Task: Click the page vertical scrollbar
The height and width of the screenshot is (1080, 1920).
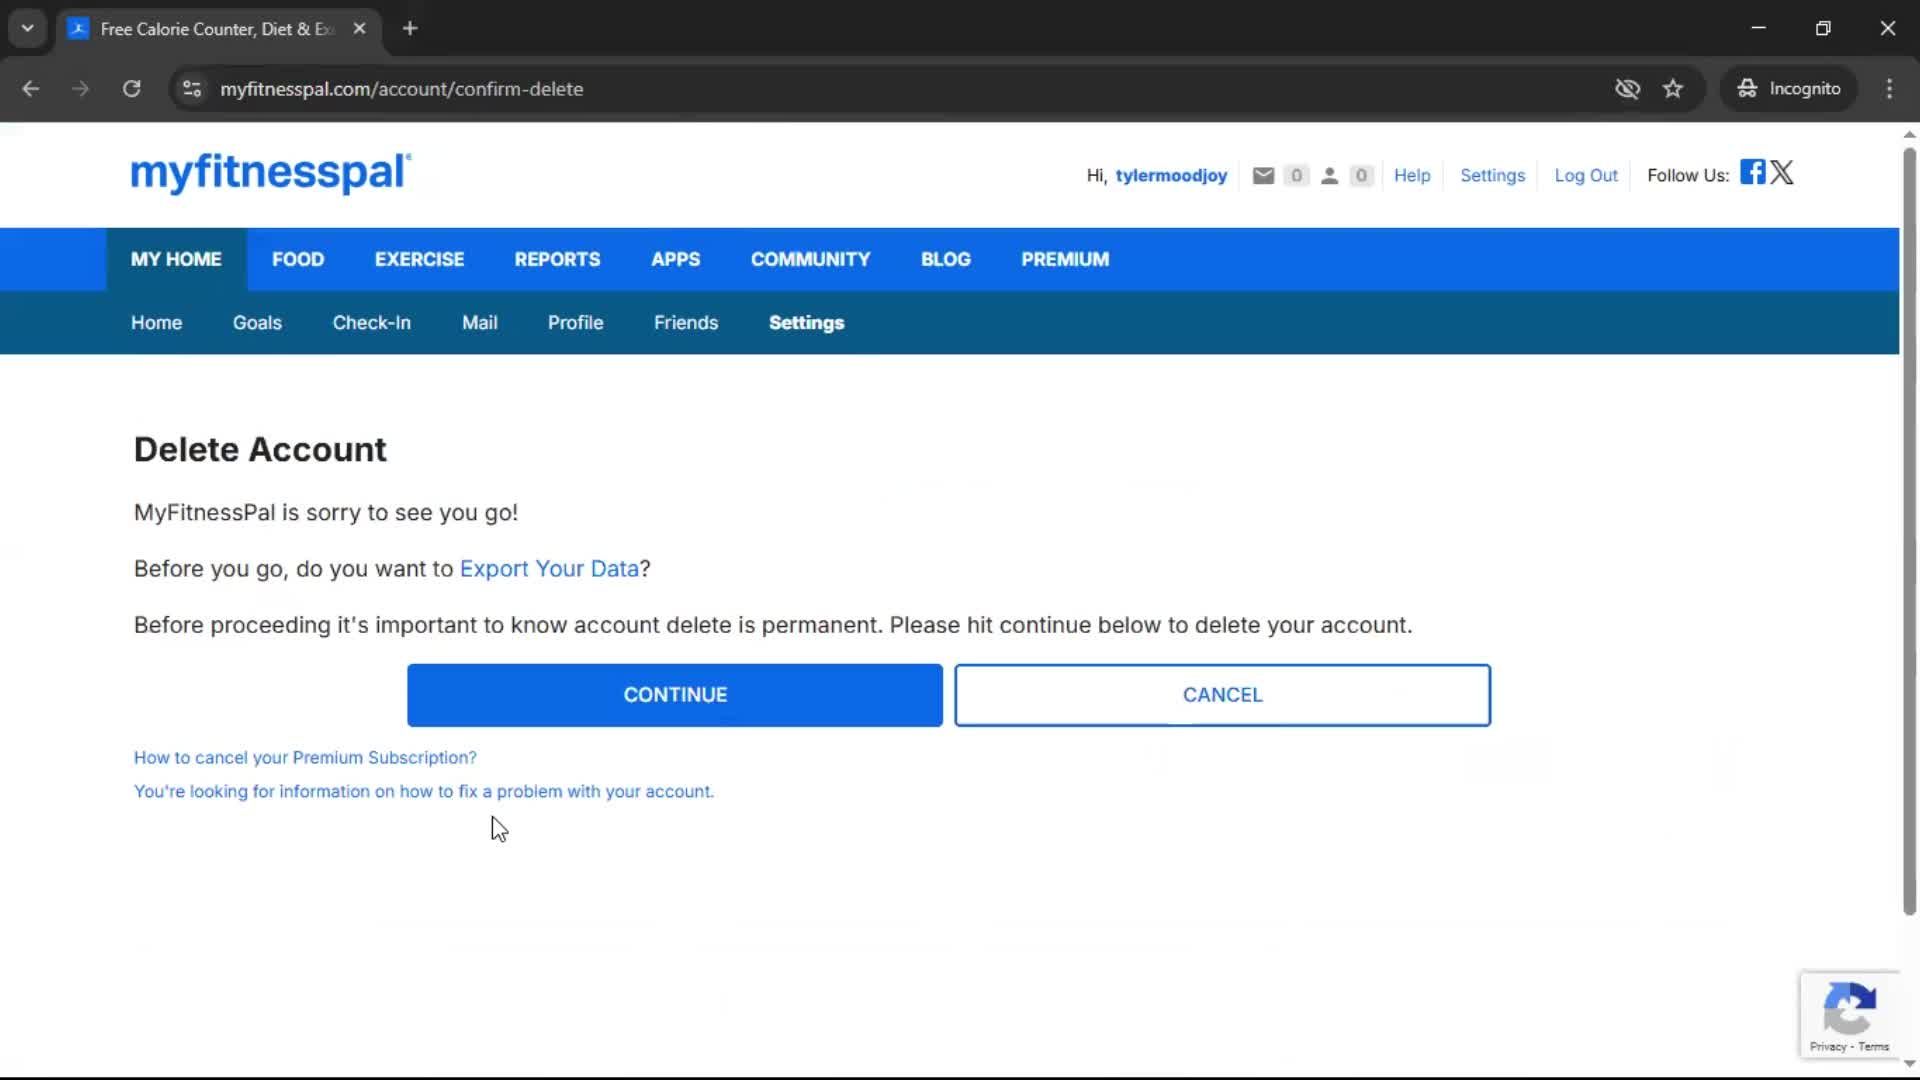Action: point(1909,530)
